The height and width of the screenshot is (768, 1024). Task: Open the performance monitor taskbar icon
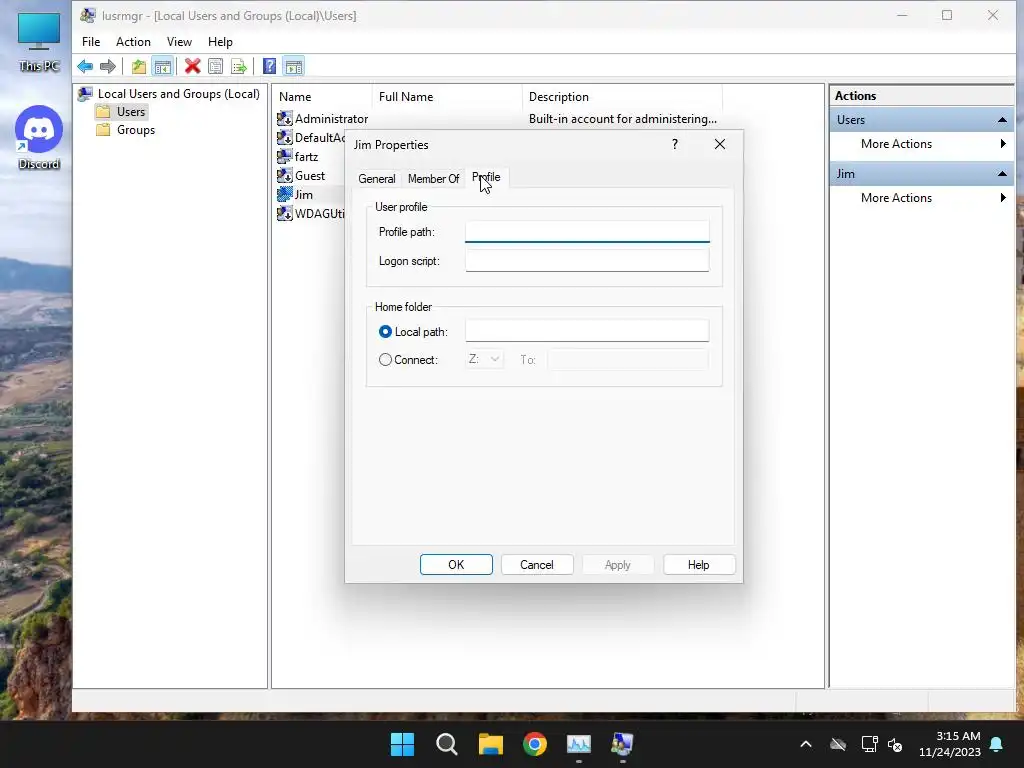[579, 744]
